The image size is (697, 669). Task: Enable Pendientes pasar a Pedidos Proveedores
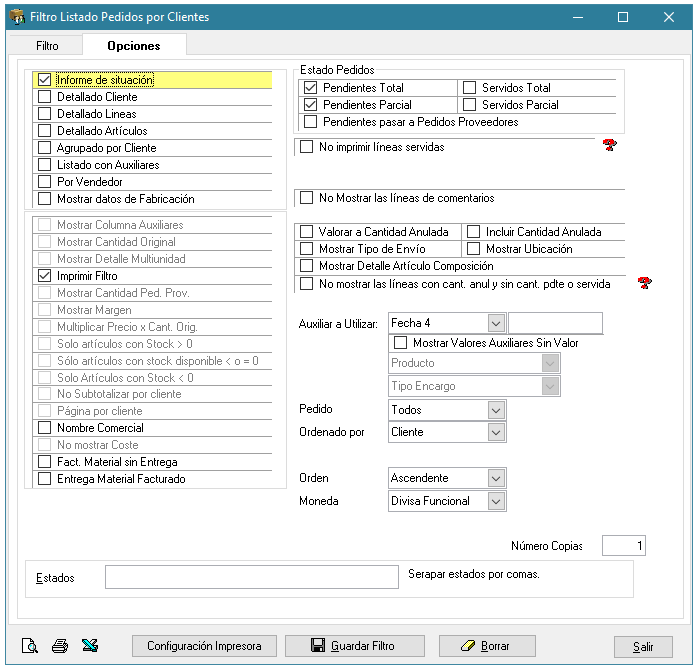click(310, 122)
